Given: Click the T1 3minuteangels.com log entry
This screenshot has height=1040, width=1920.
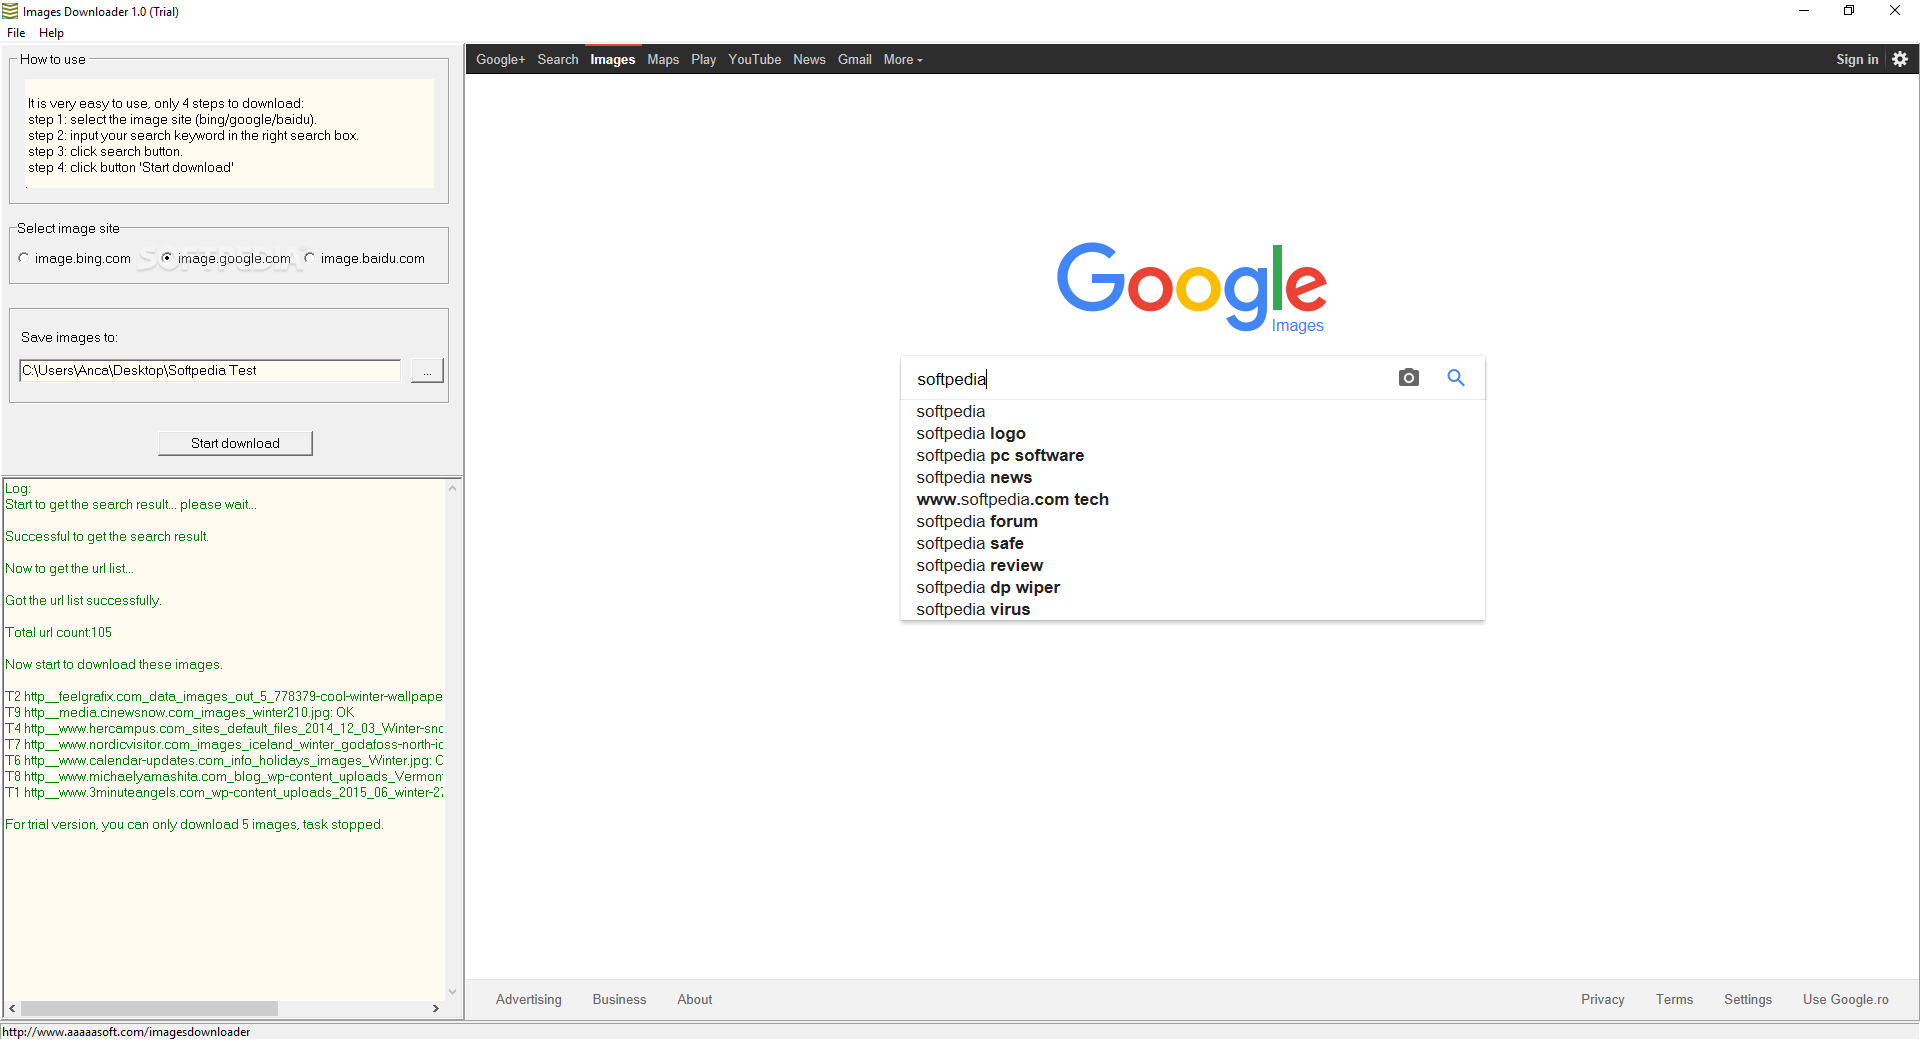Looking at the screenshot, I should tap(224, 792).
